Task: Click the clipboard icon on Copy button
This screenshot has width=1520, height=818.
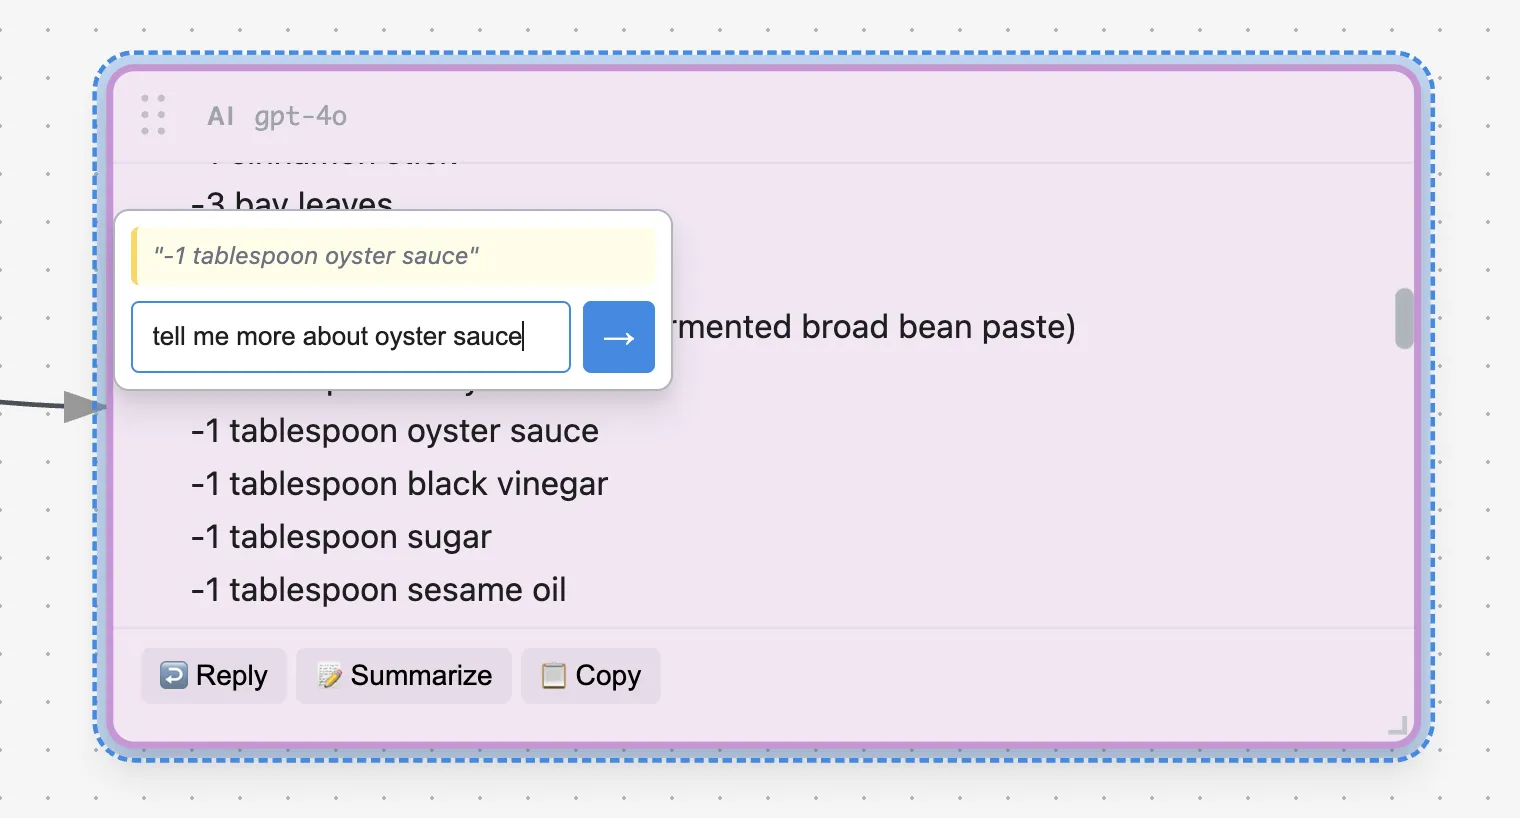Action: (x=553, y=675)
